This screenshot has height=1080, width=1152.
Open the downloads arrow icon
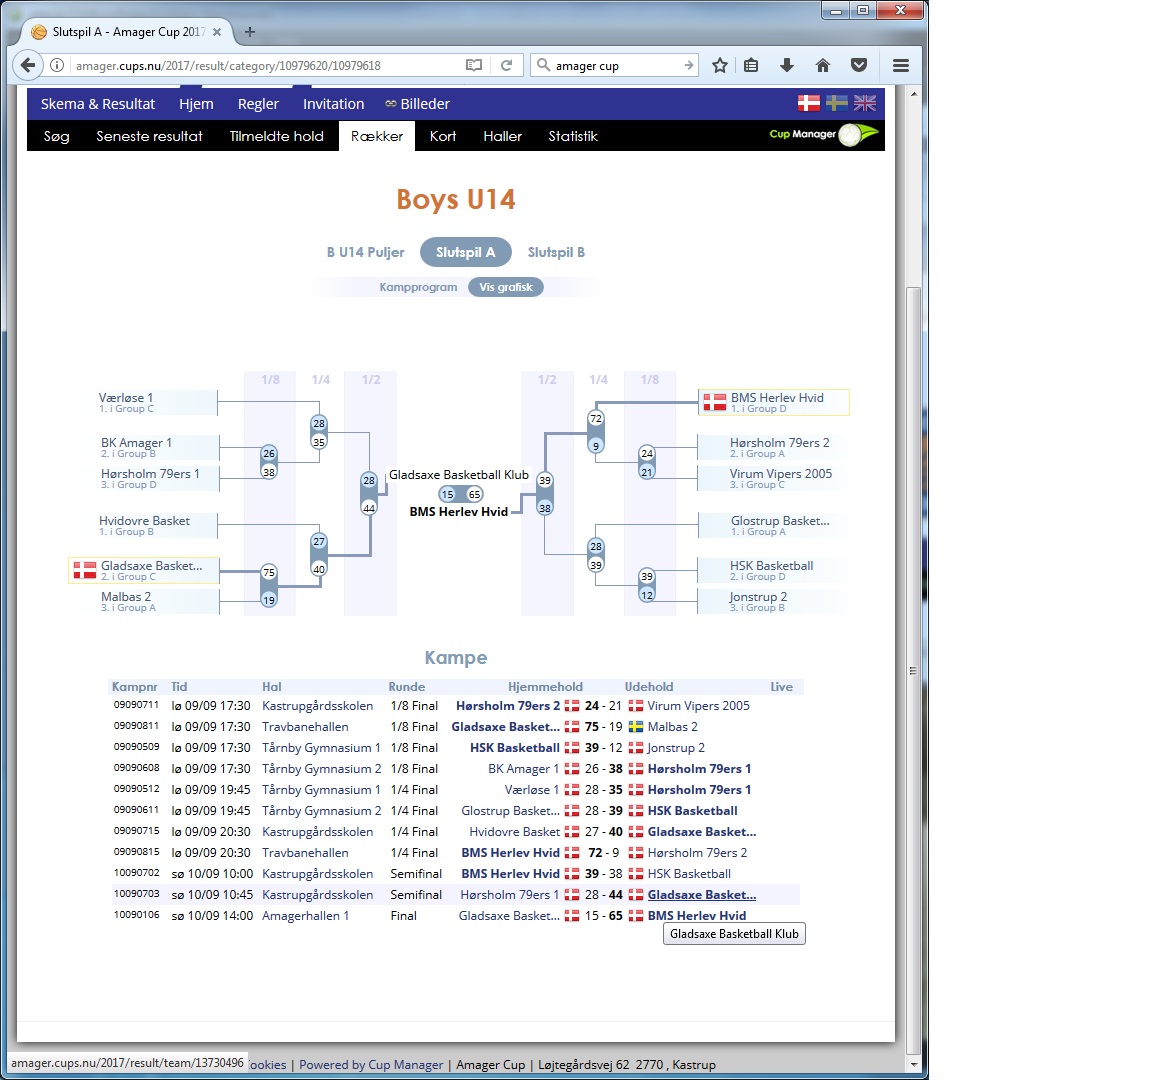[787, 65]
